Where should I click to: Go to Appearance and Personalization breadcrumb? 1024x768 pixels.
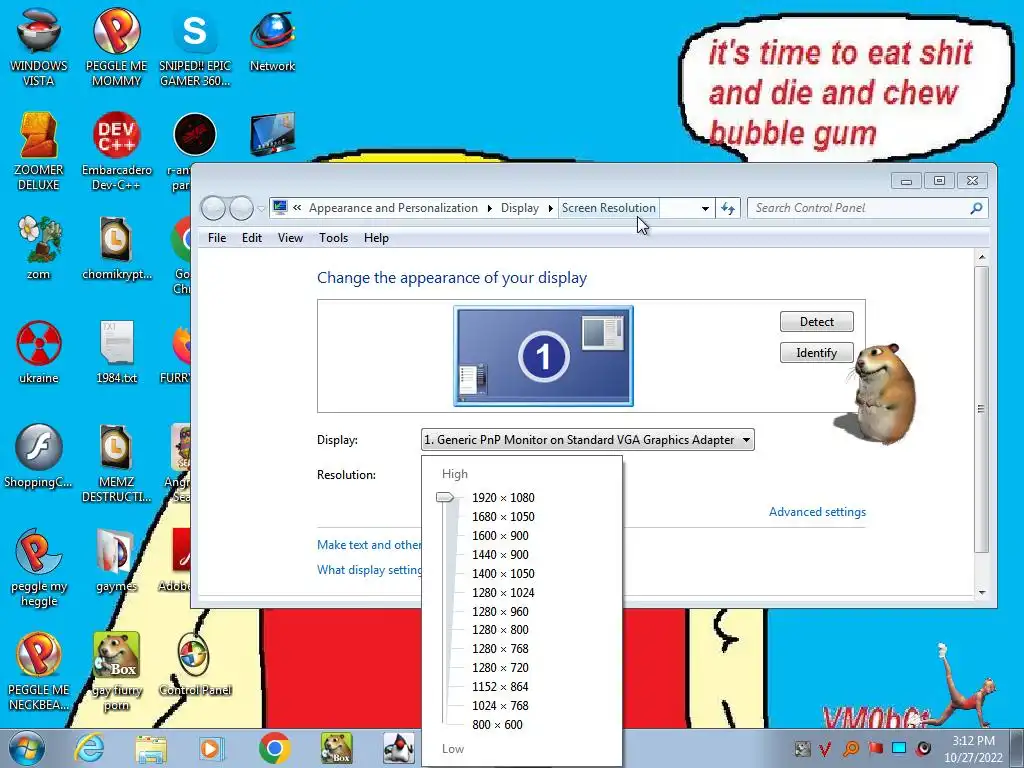[x=393, y=208]
